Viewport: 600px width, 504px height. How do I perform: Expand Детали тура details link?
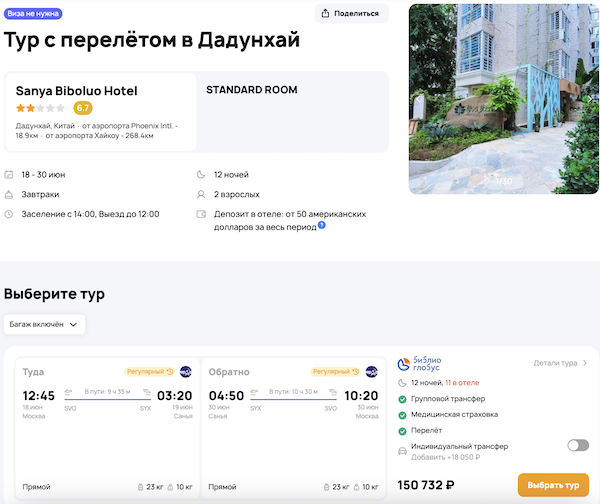click(560, 364)
